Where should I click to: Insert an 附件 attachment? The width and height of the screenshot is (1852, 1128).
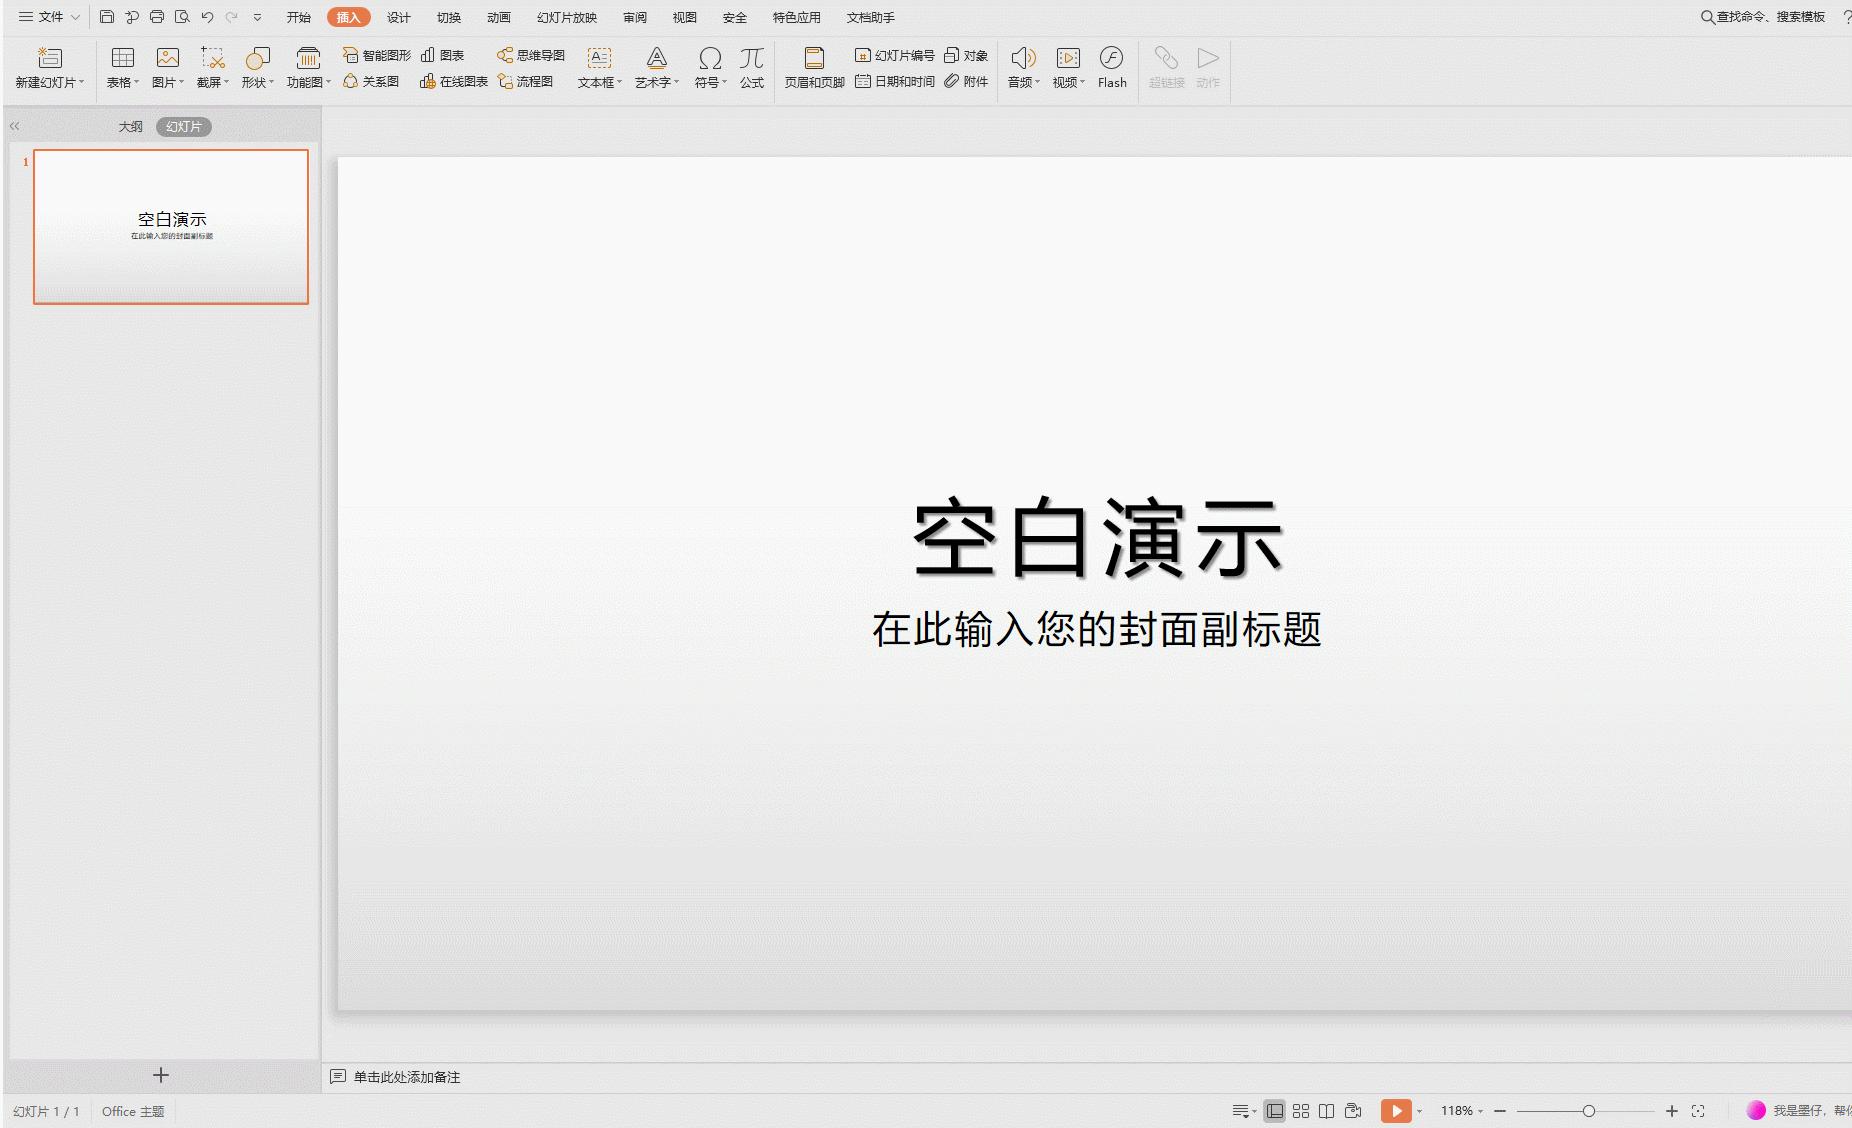pos(966,81)
